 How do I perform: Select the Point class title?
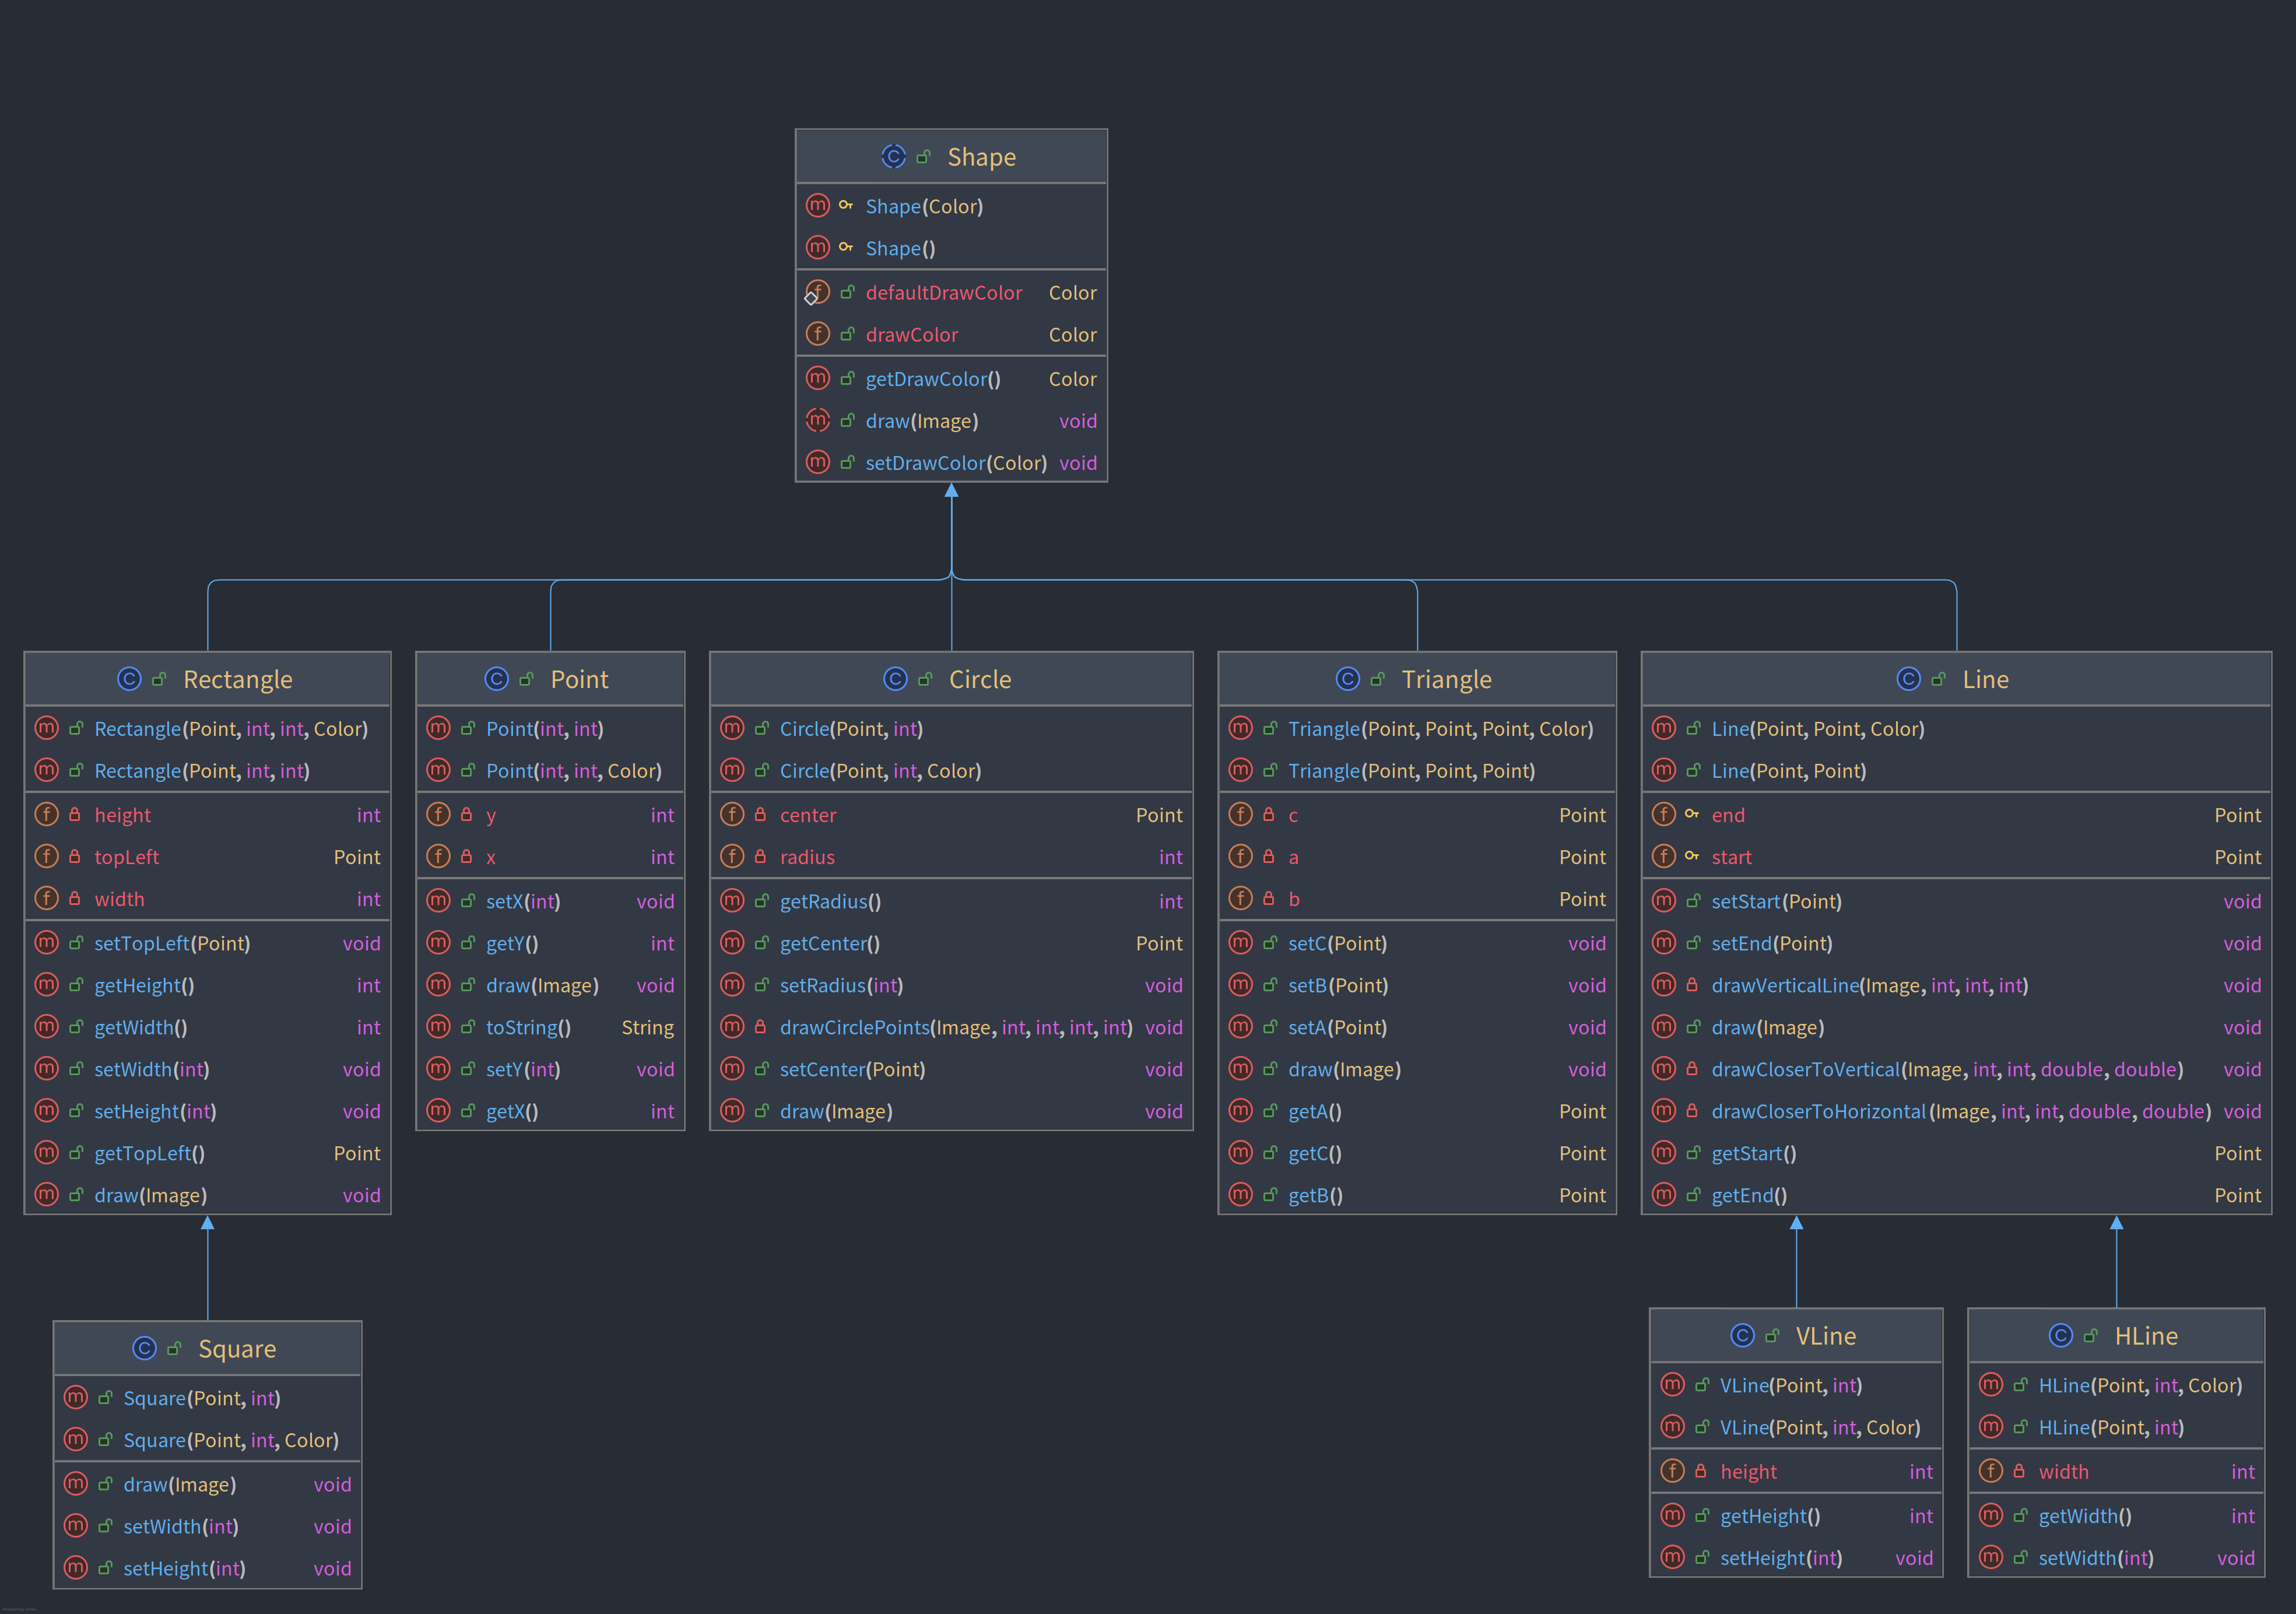[x=579, y=679]
